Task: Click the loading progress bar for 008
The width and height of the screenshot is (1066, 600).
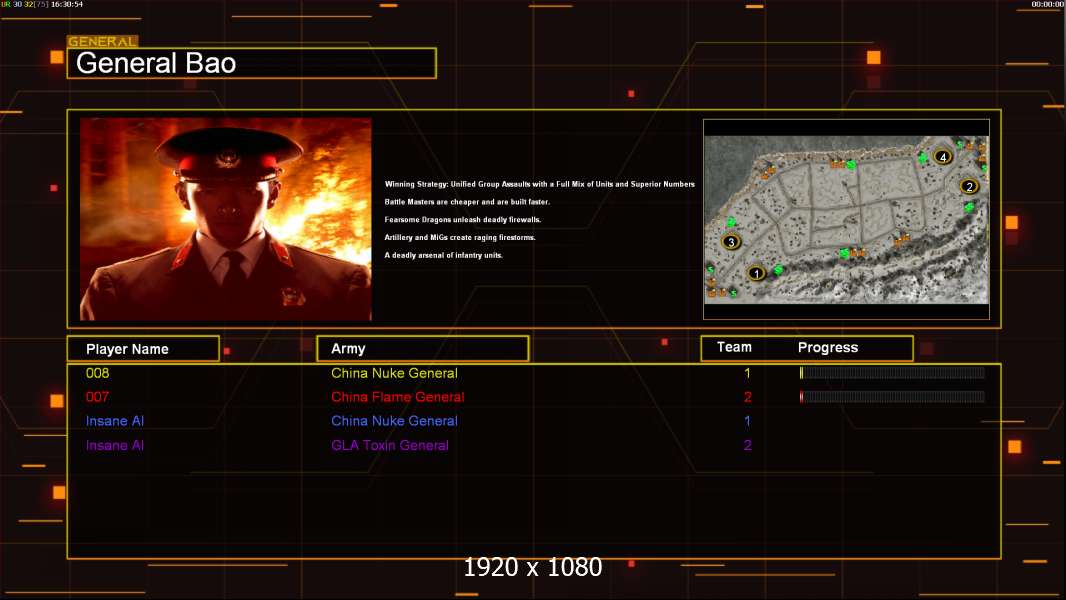Action: [x=892, y=372]
